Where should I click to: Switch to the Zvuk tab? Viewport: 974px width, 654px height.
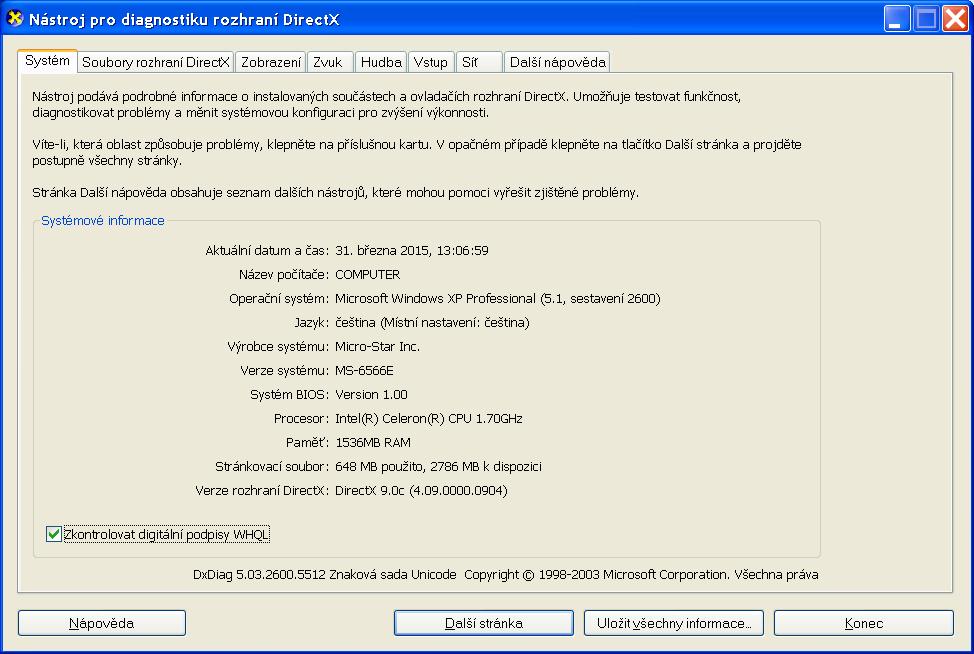(330, 62)
